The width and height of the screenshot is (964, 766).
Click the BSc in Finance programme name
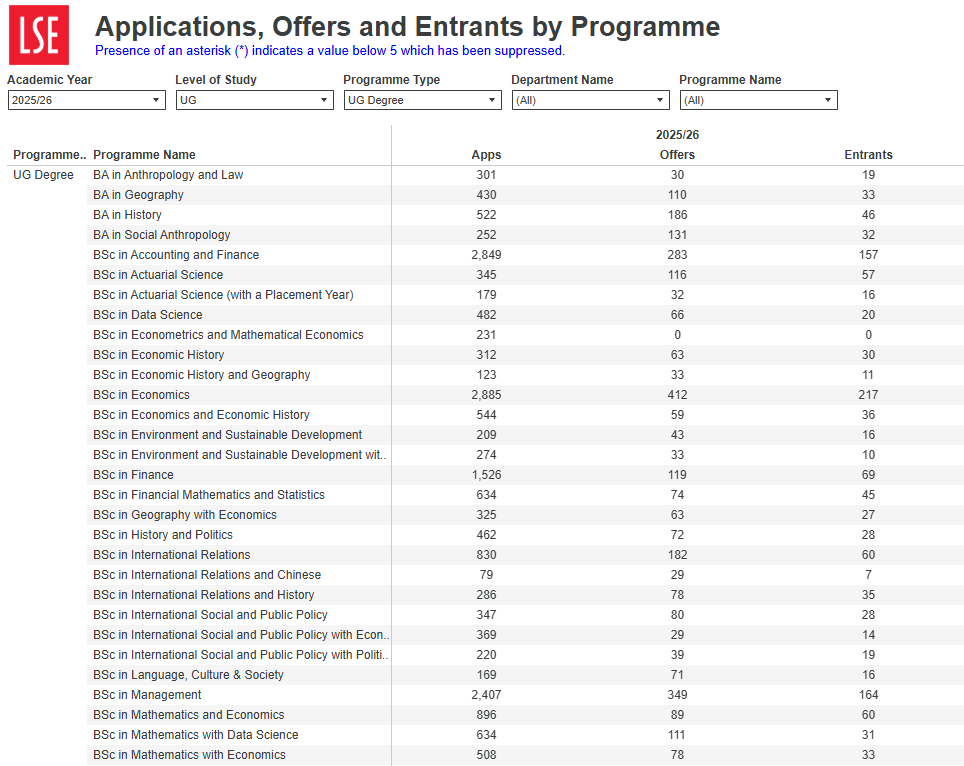pos(133,475)
